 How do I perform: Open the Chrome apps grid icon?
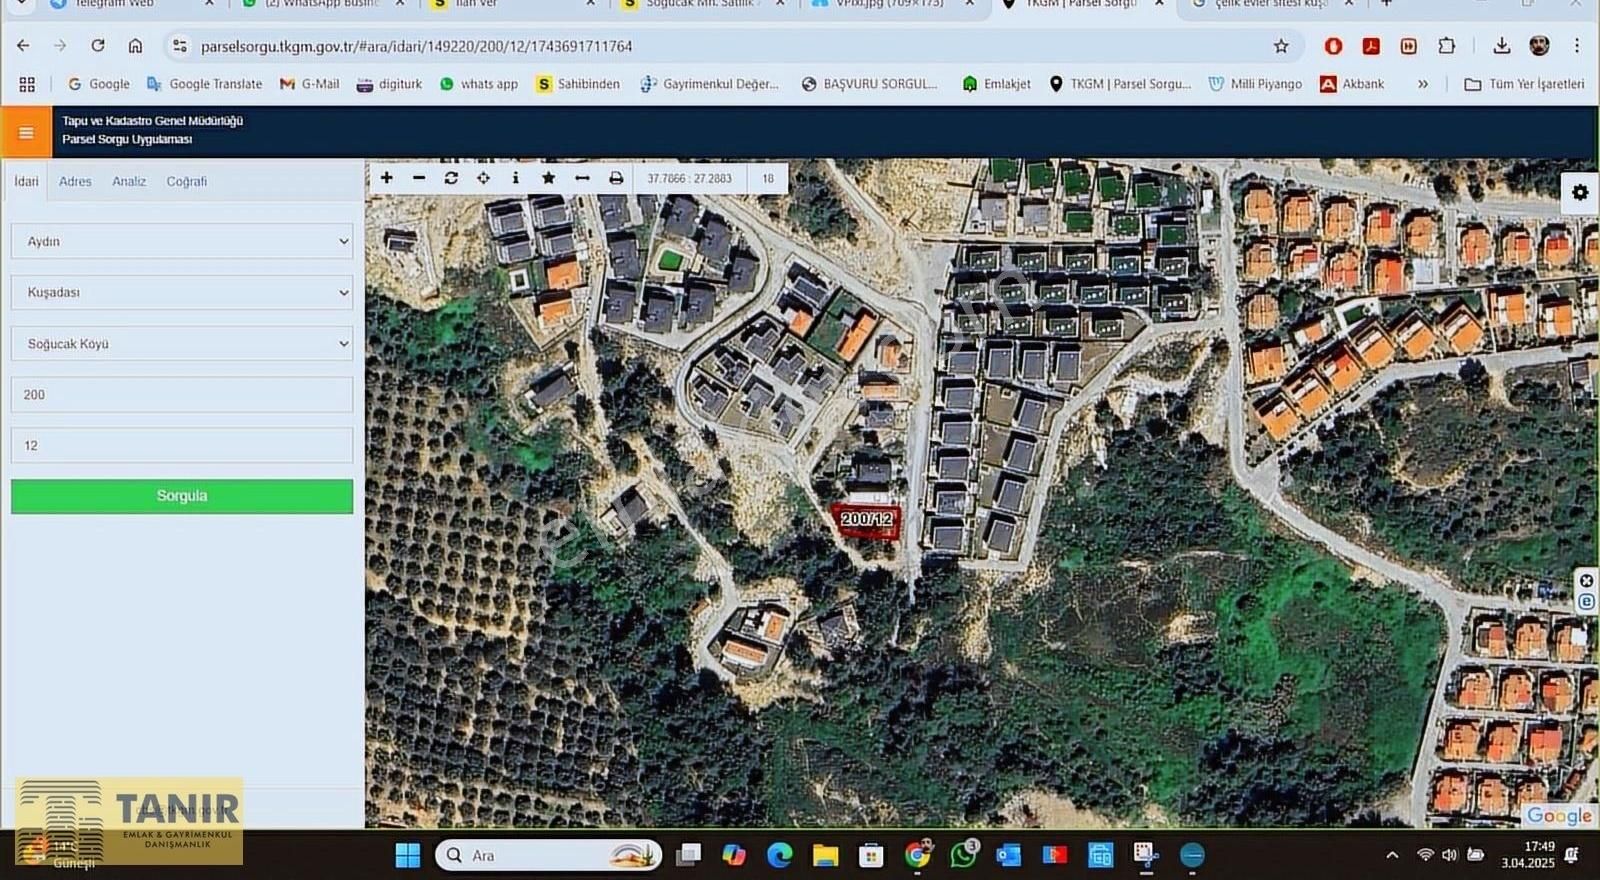pos(27,84)
